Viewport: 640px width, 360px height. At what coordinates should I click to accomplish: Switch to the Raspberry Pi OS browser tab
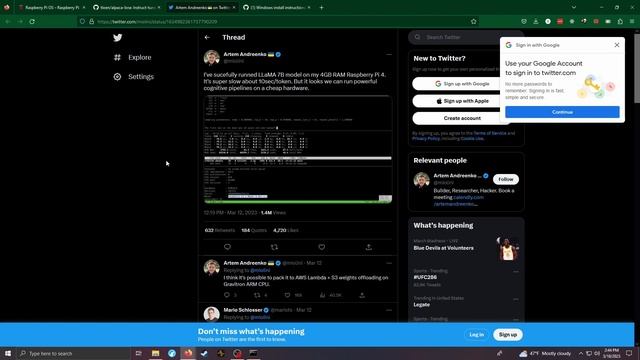click(52, 7)
